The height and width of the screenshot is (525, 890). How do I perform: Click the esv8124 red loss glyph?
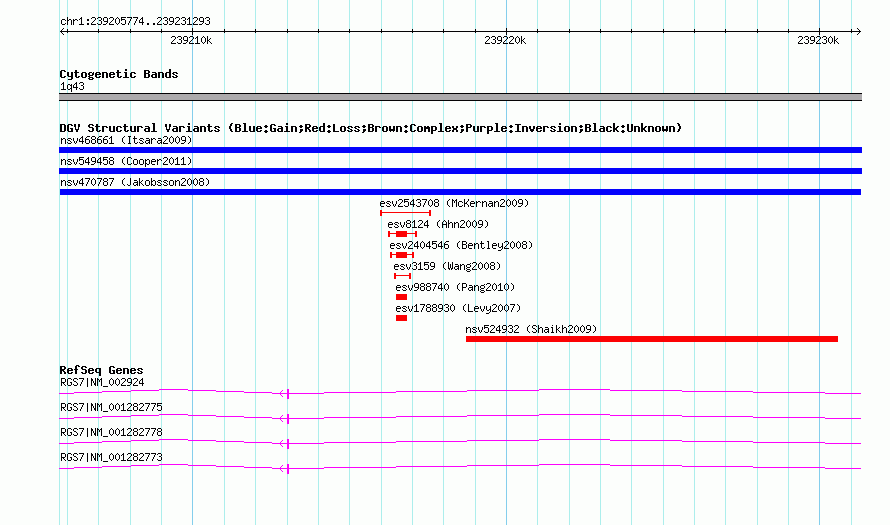click(x=402, y=234)
